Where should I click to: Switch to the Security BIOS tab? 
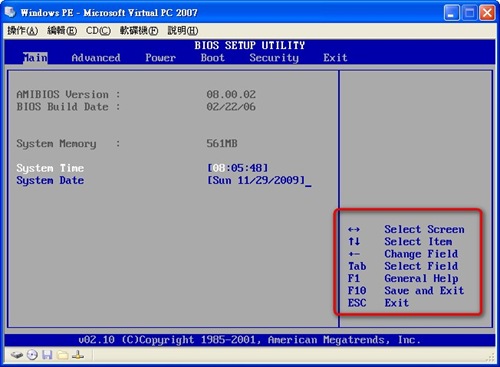pos(274,58)
